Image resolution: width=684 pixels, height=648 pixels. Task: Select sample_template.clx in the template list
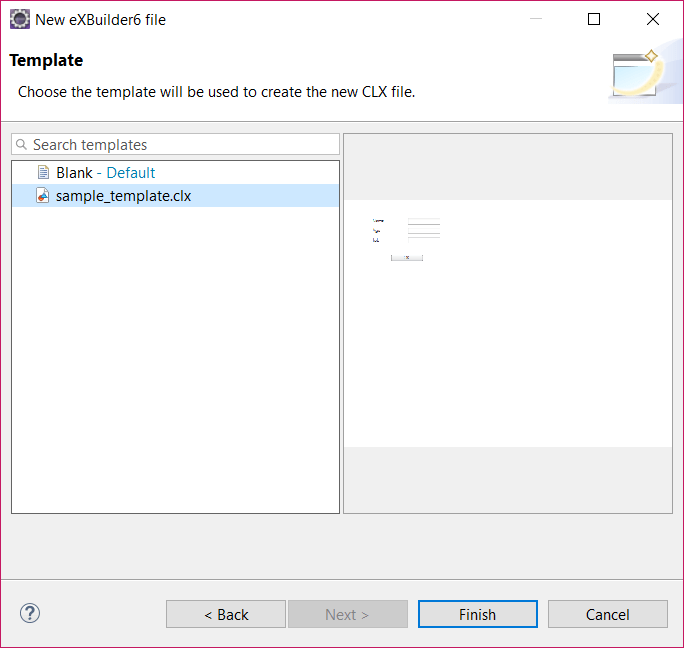pyautogui.click(x=123, y=196)
